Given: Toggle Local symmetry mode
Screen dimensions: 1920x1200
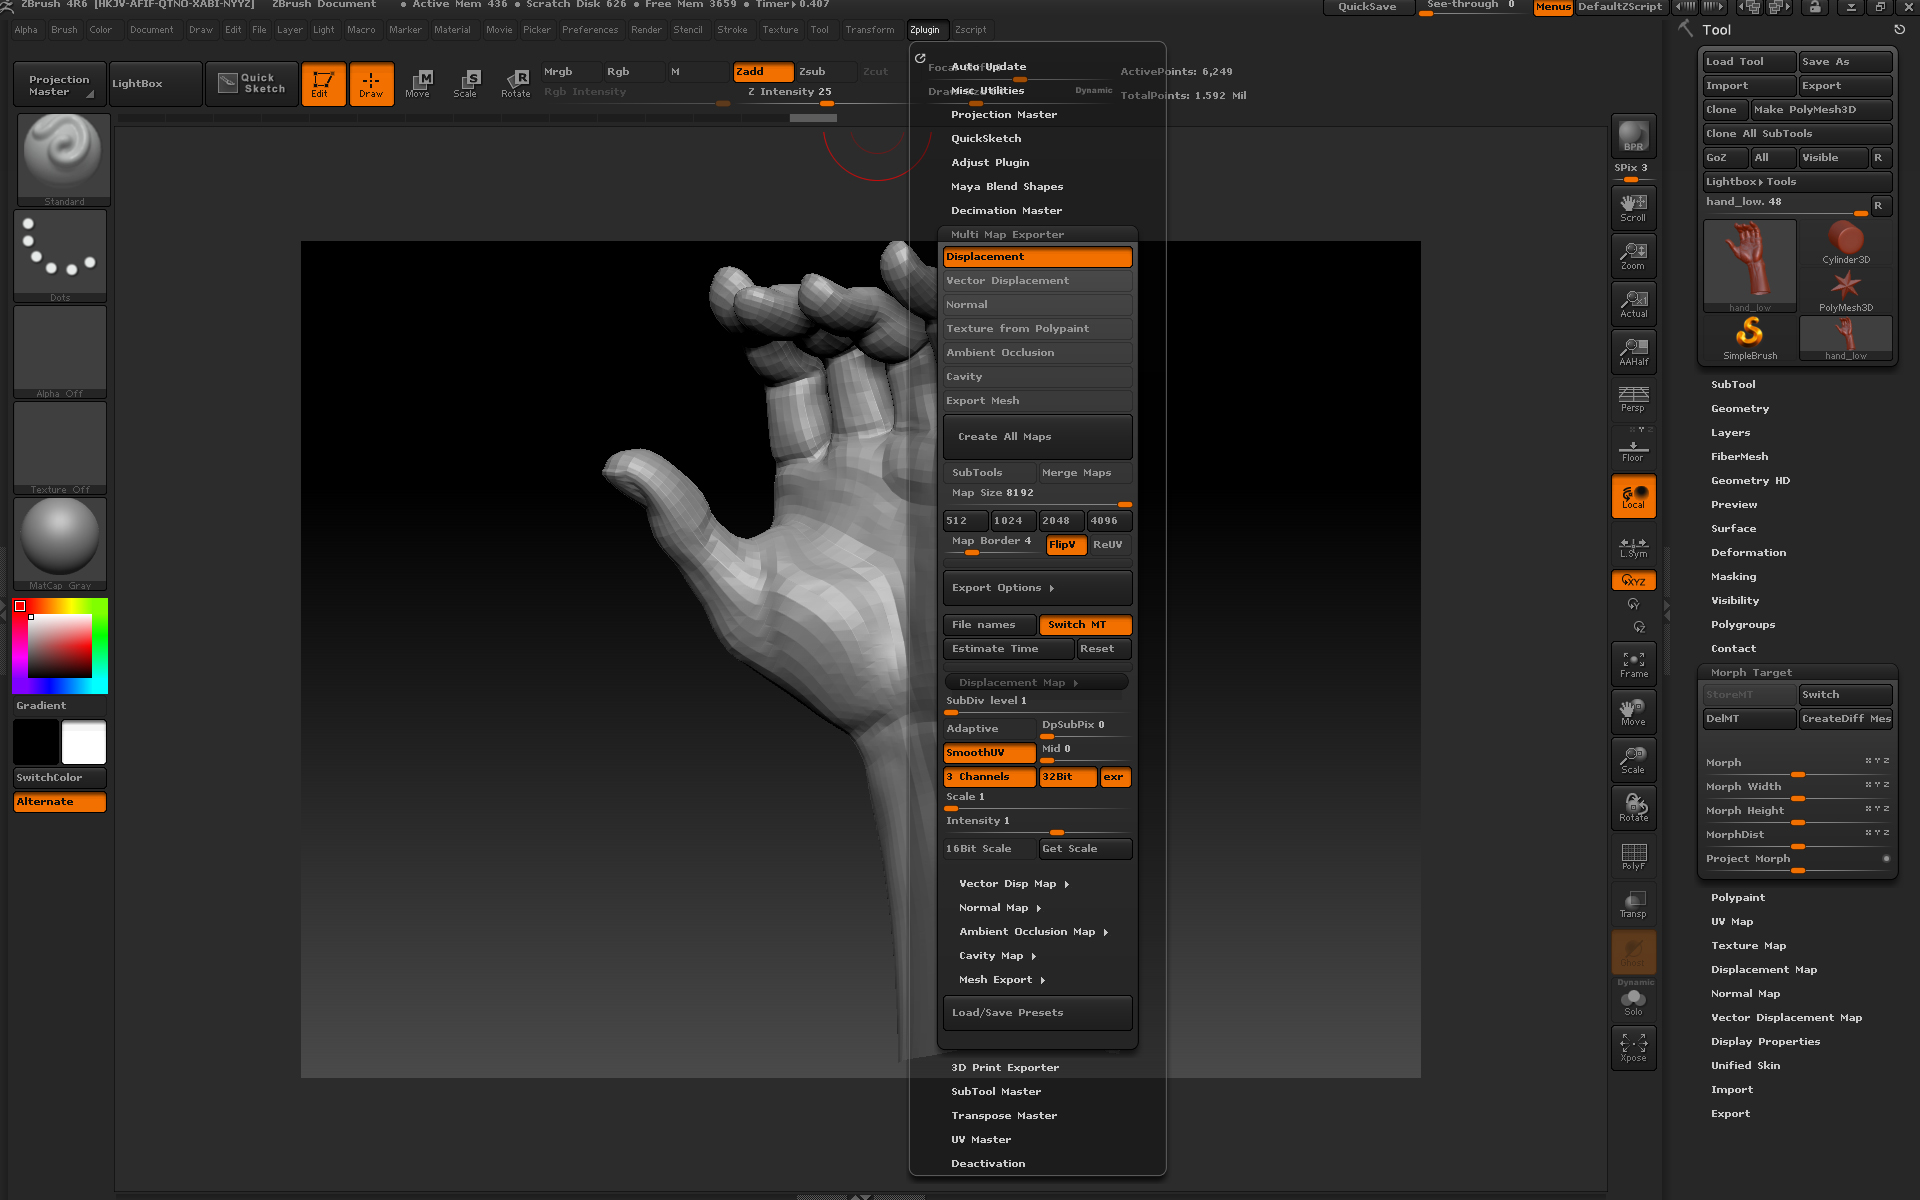Looking at the screenshot, I should pyautogui.click(x=1633, y=496).
